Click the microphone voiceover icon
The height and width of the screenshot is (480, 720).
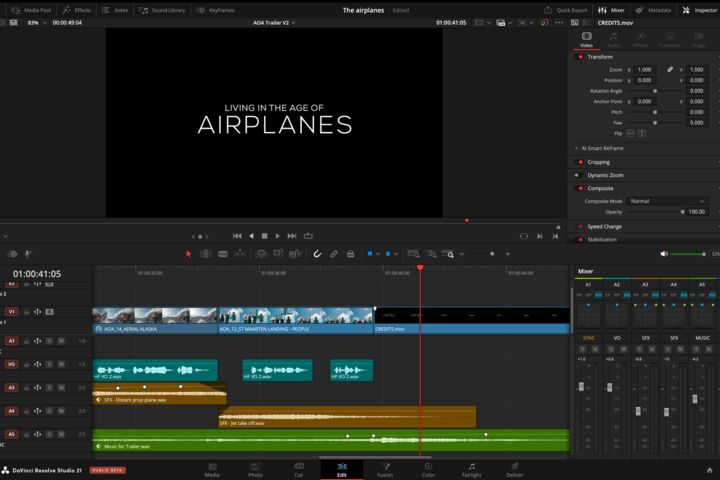pyautogui.click(x=28, y=254)
